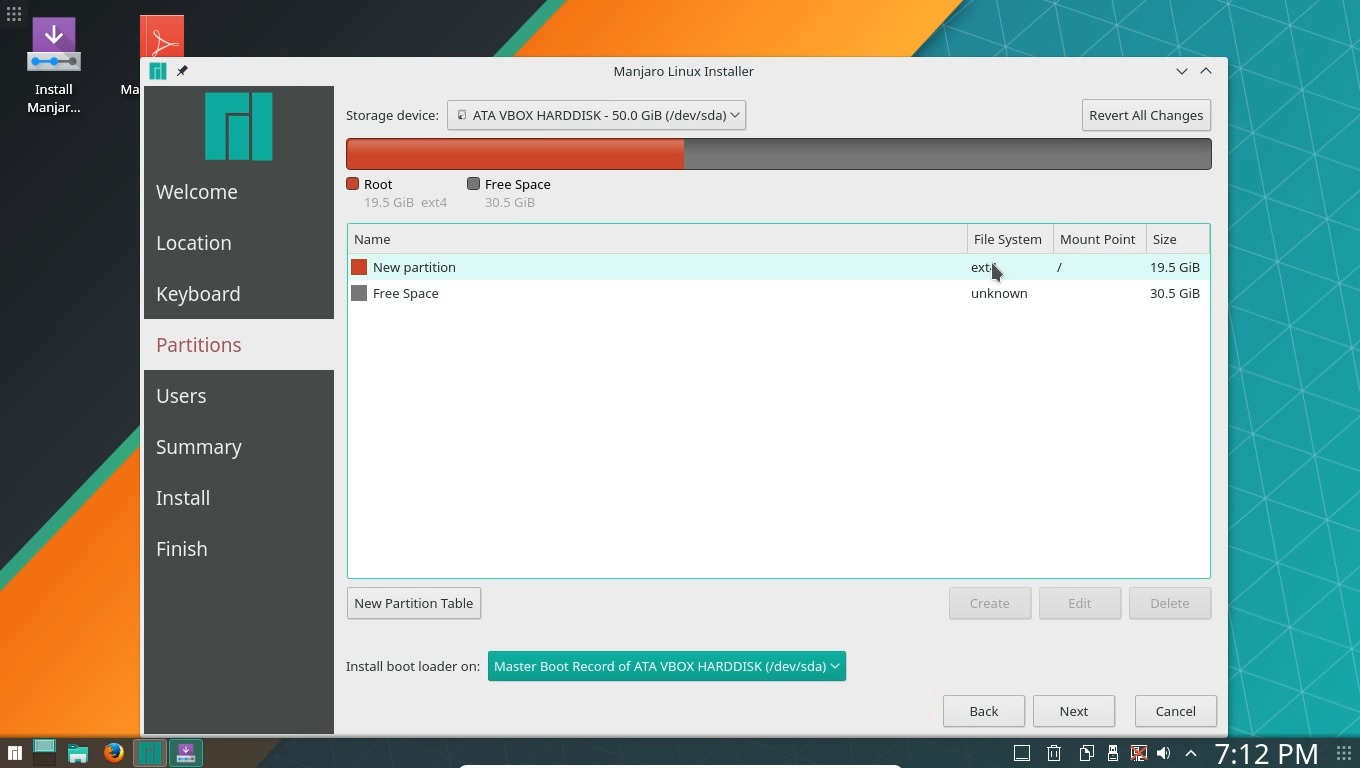This screenshot has height=768, width=1360.
Task: Open the network status tray icon
Action: pyautogui.click(x=1138, y=753)
